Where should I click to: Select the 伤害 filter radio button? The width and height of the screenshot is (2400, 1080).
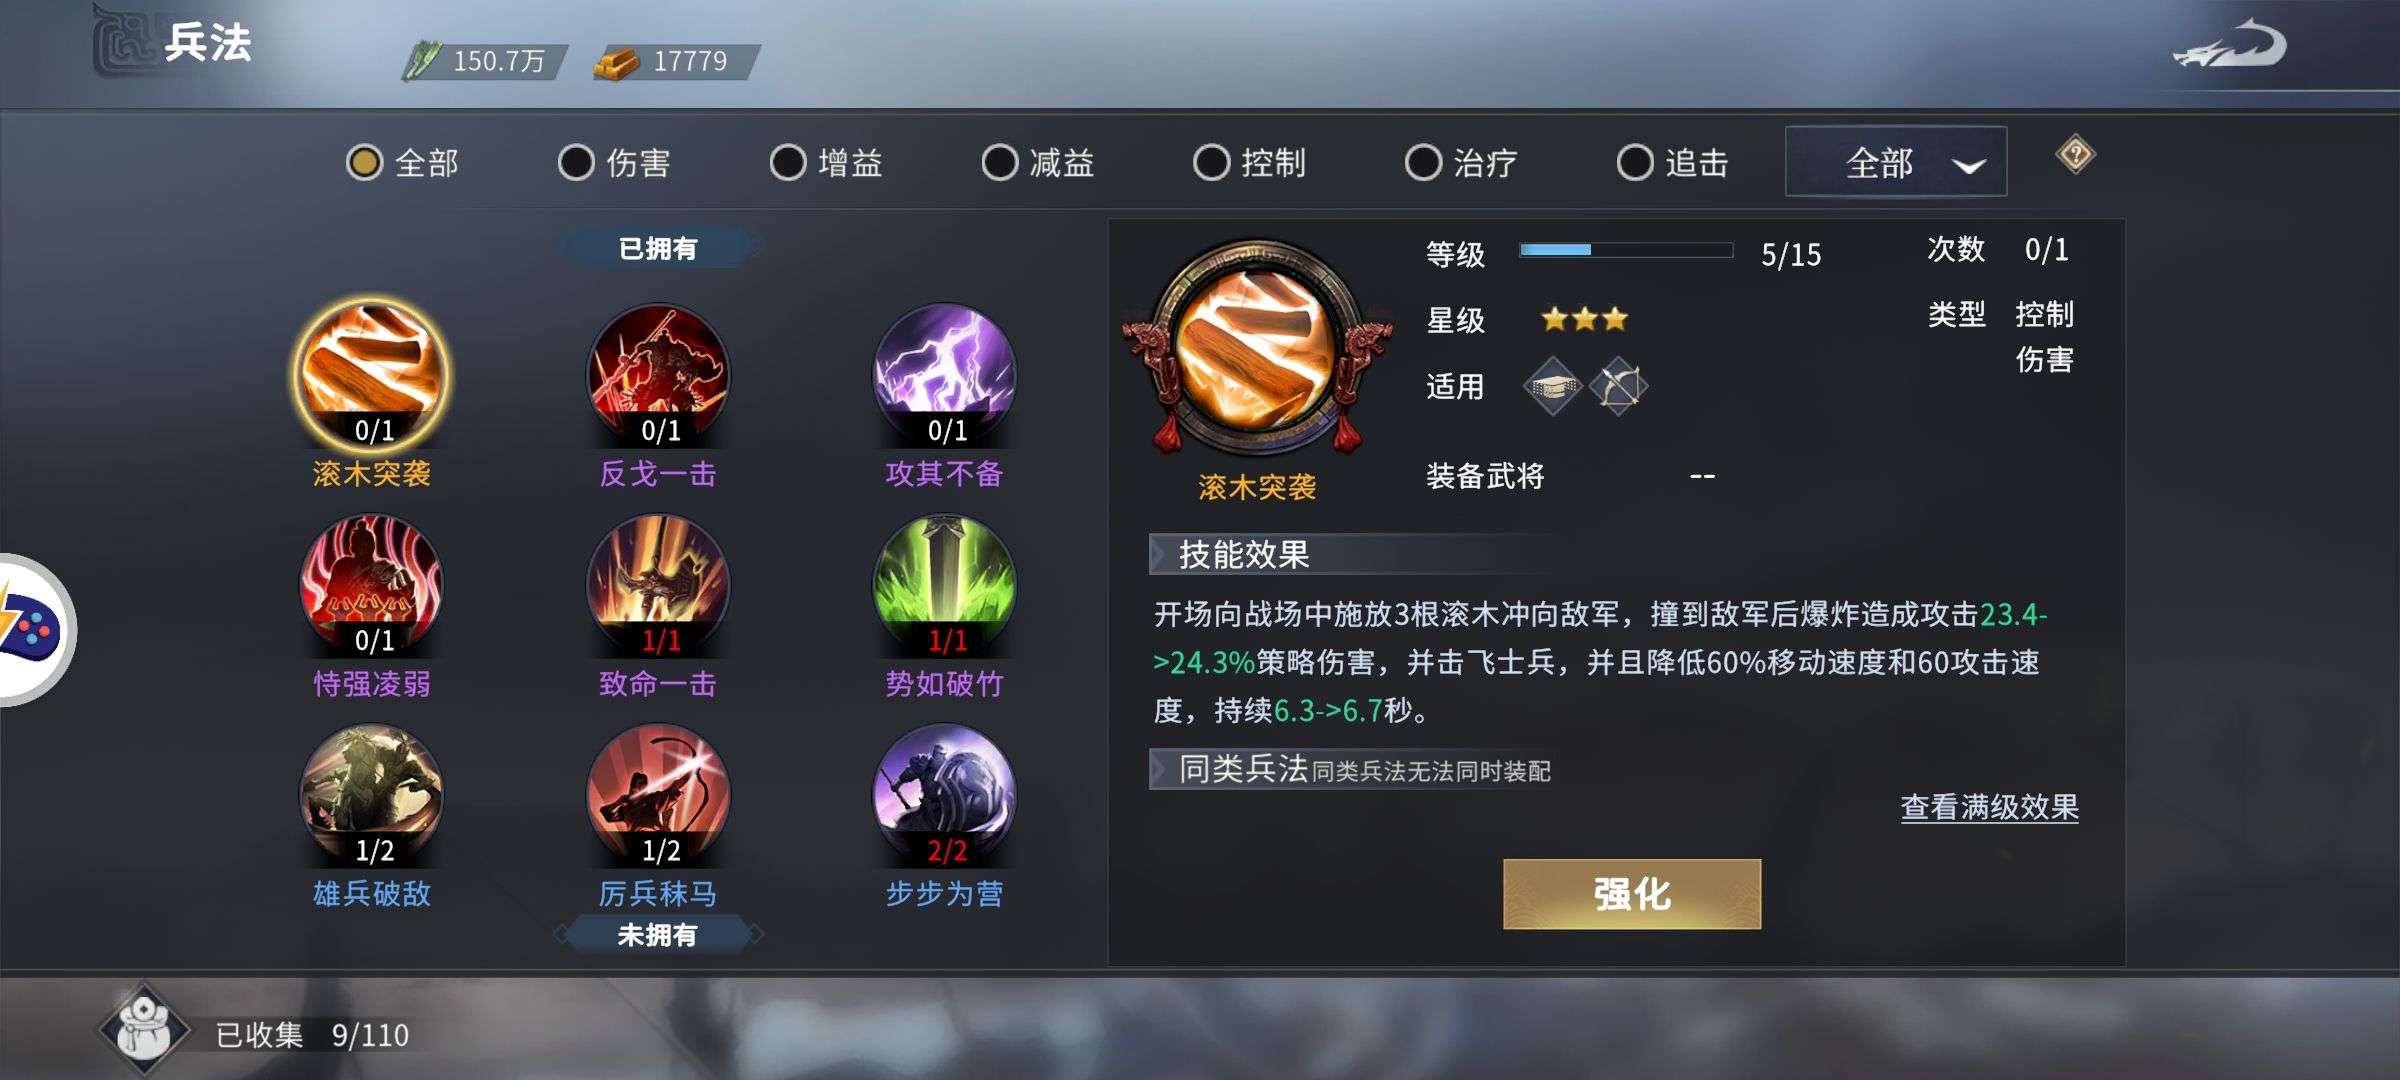(x=576, y=162)
